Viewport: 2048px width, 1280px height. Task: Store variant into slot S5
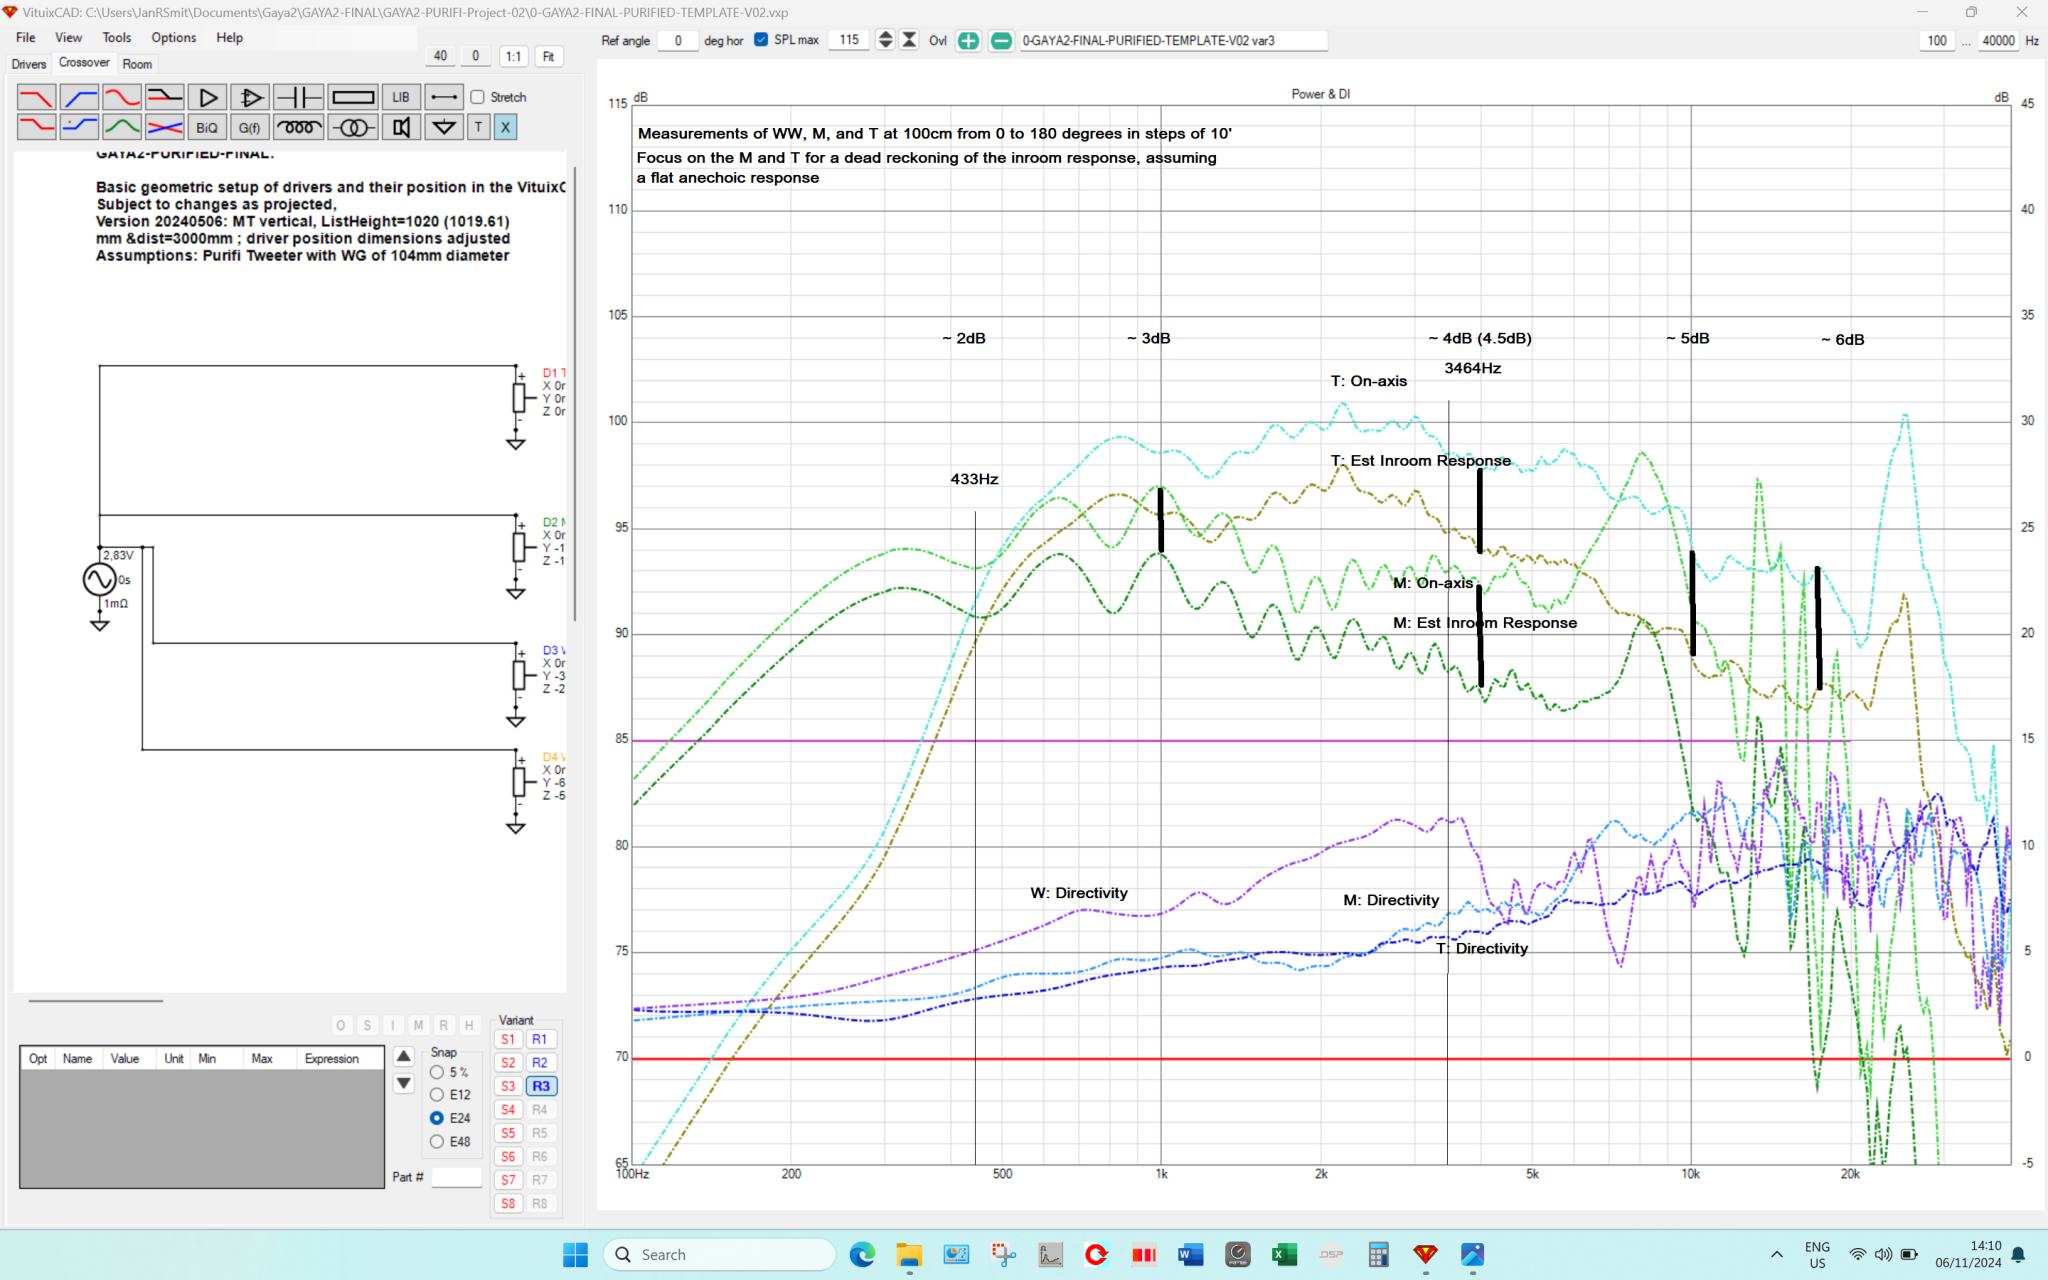[x=508, y=1133]
